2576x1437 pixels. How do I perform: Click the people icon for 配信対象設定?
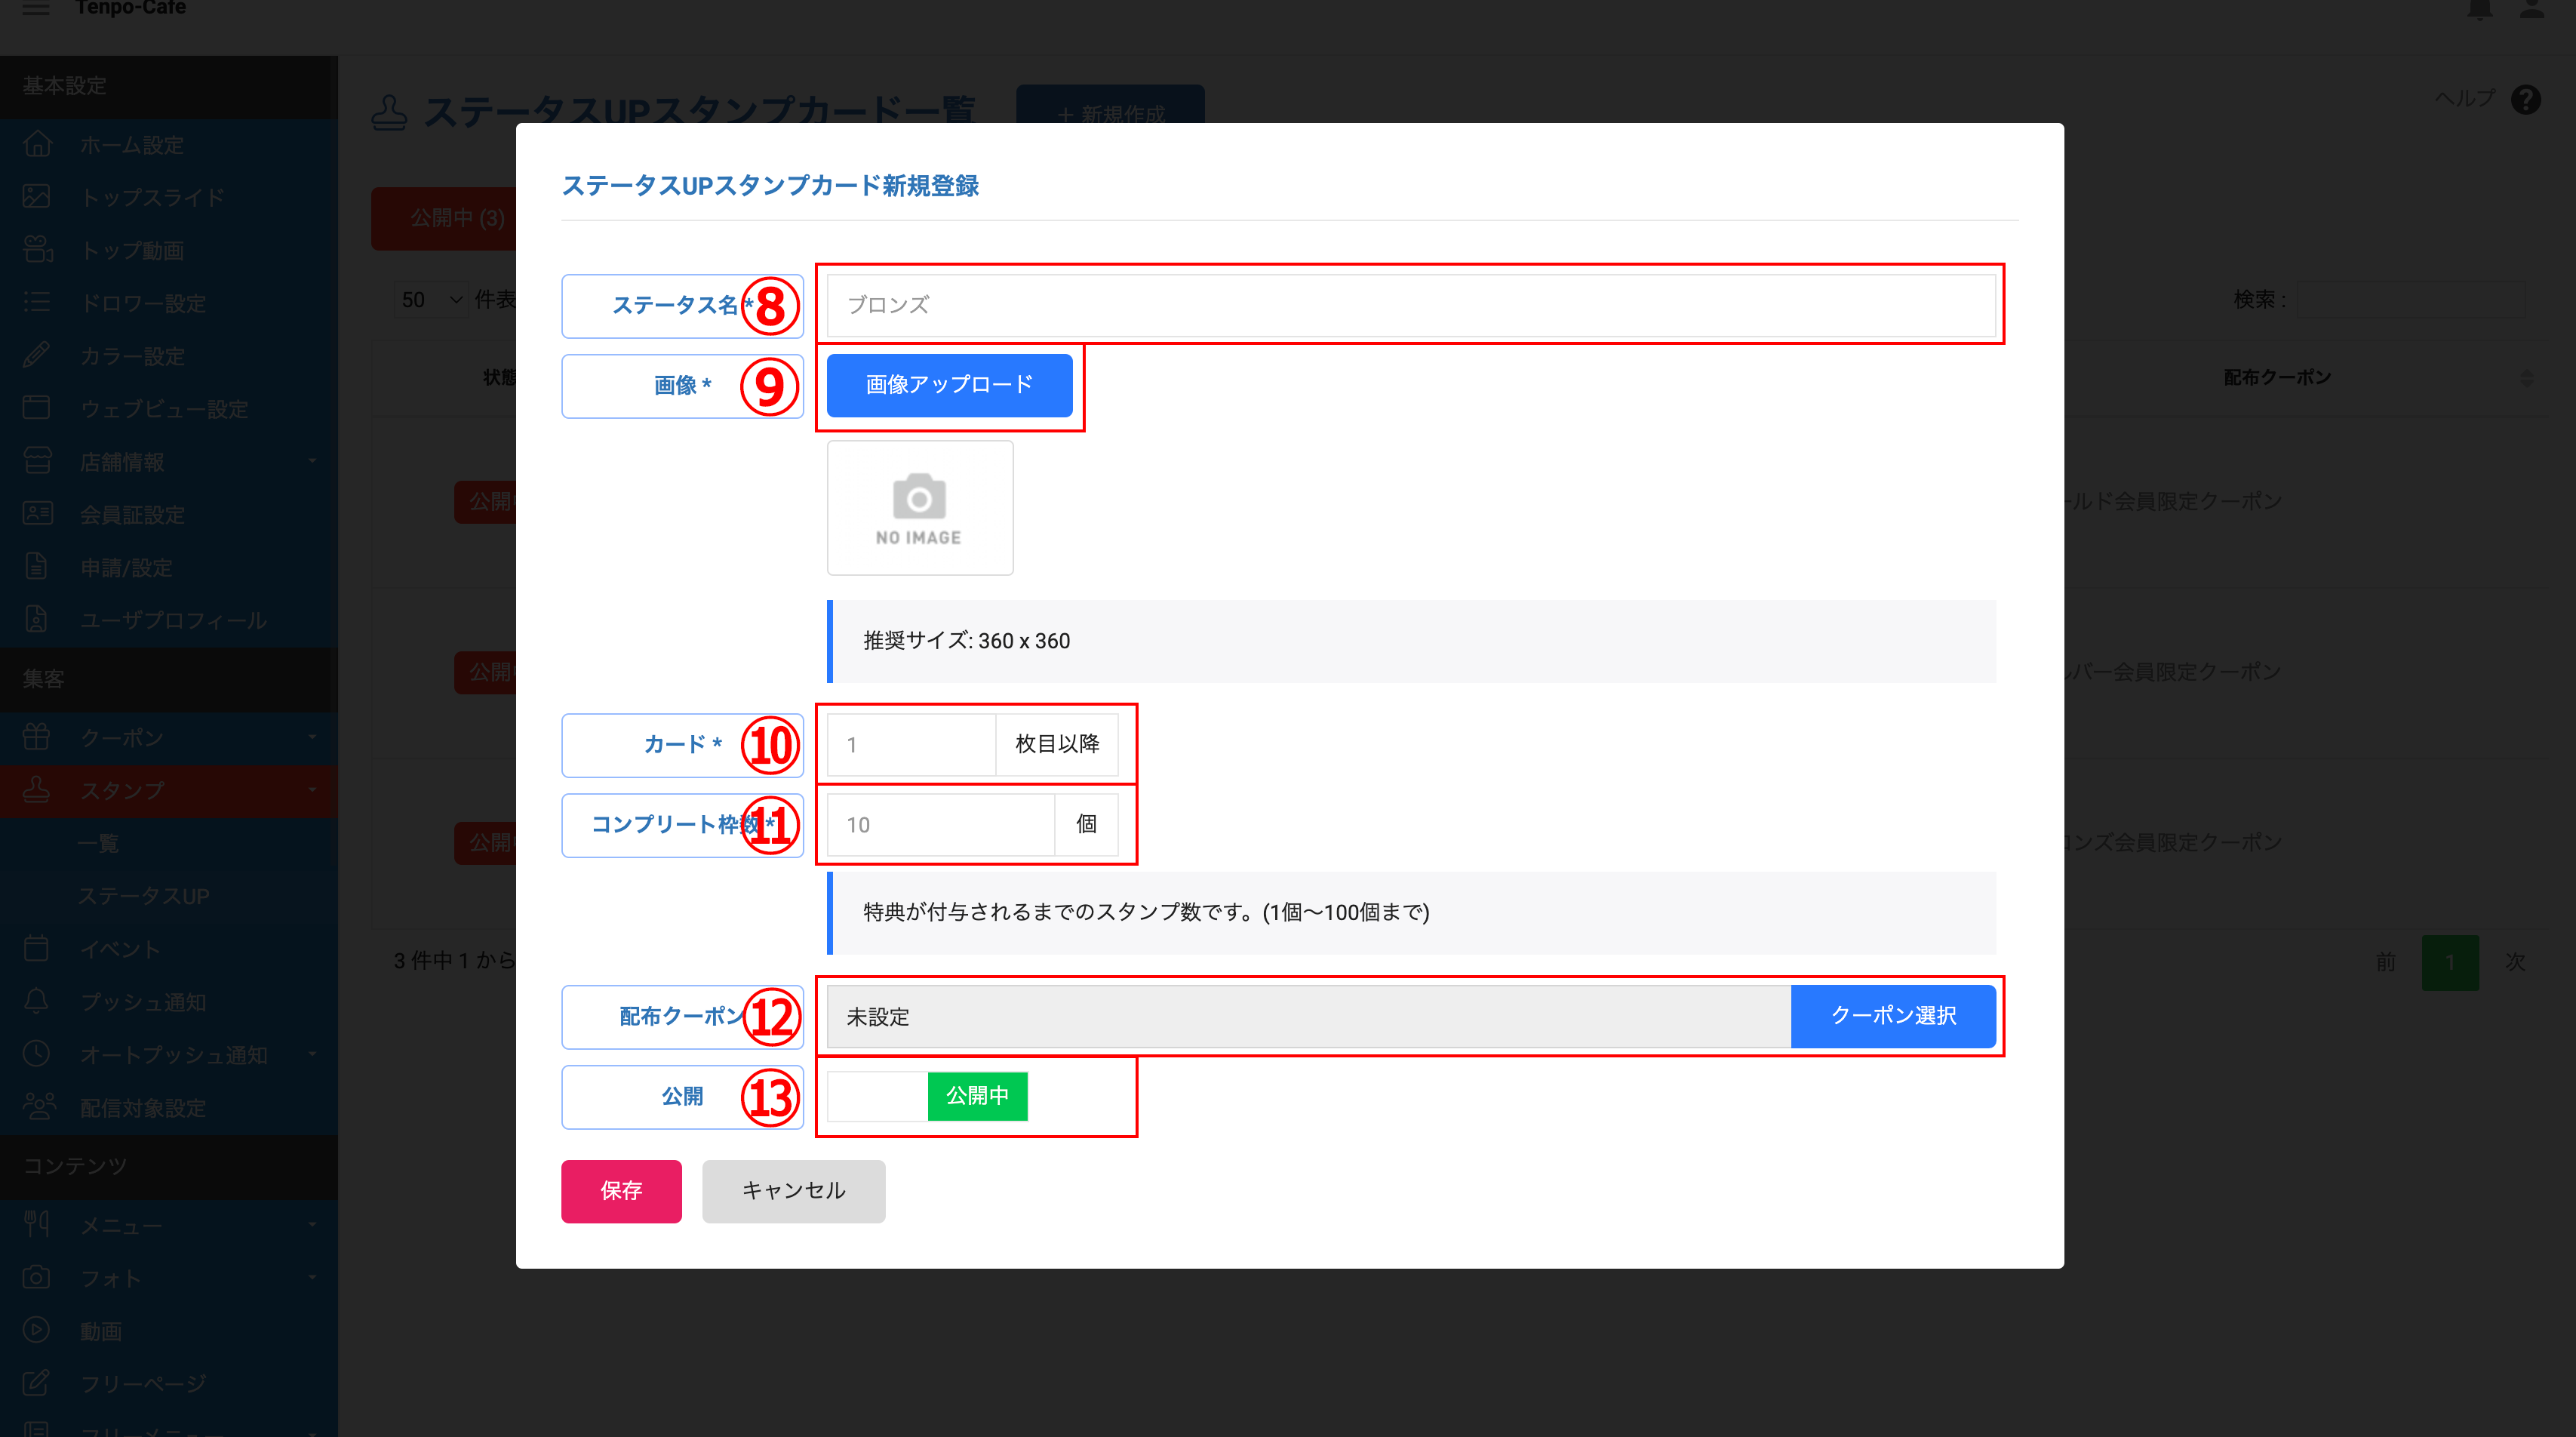click(38, 1107)
